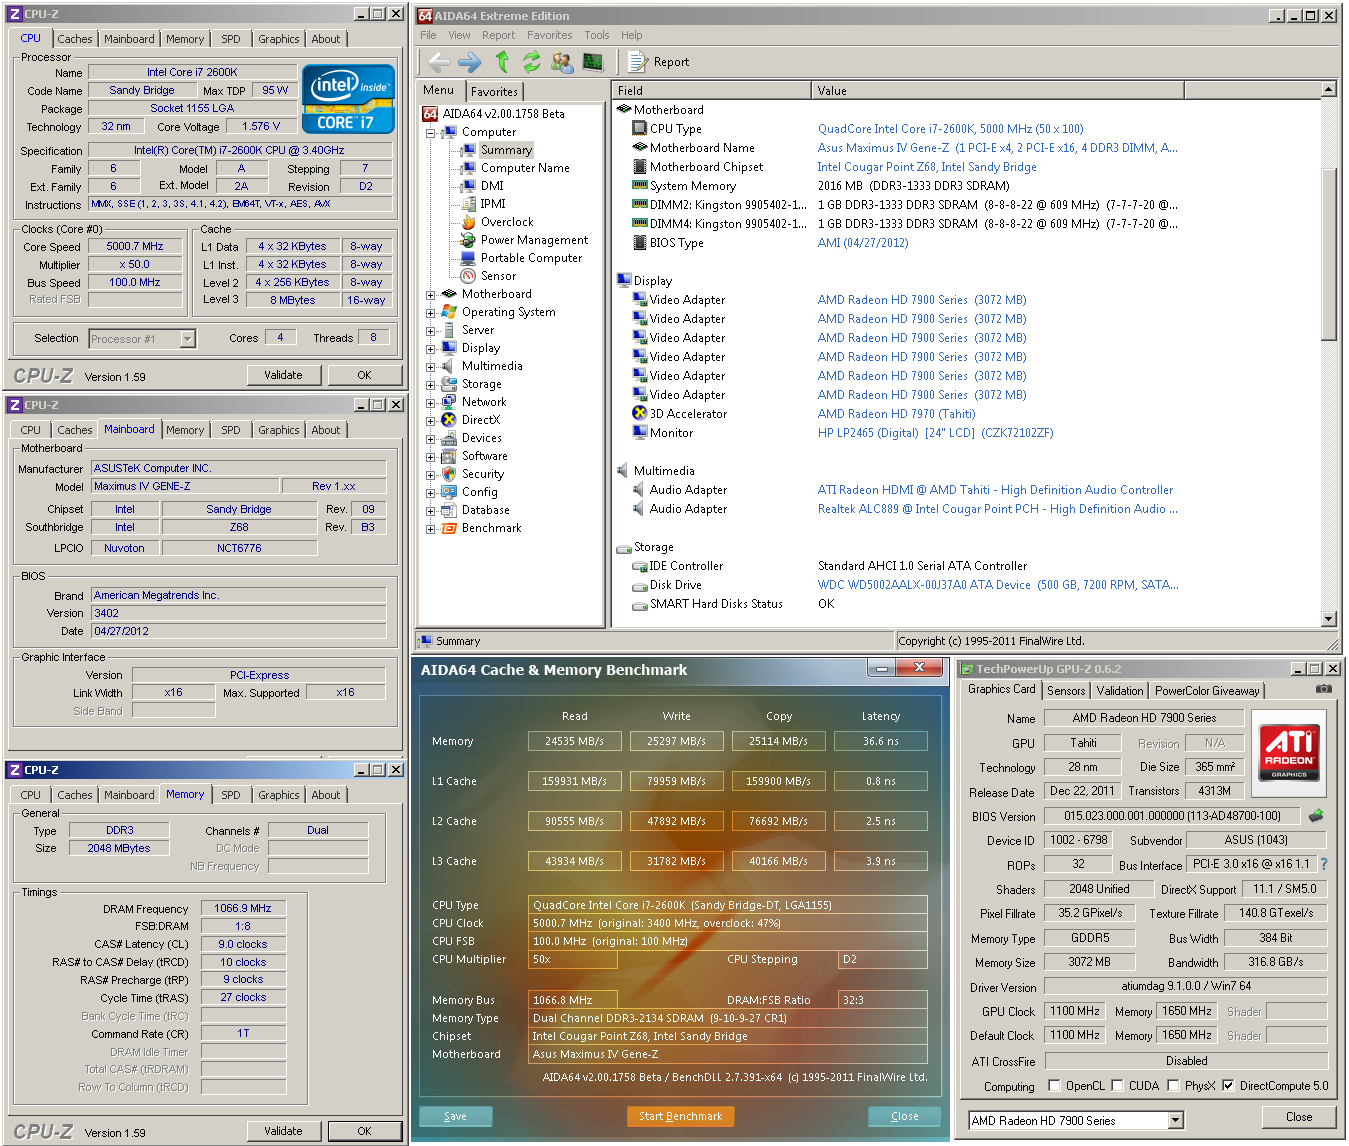Select the Sensor gauge item in AIDA64 tree
Image resolution: width=1349 pixels, height=1146 pixels.
[488, 276]
